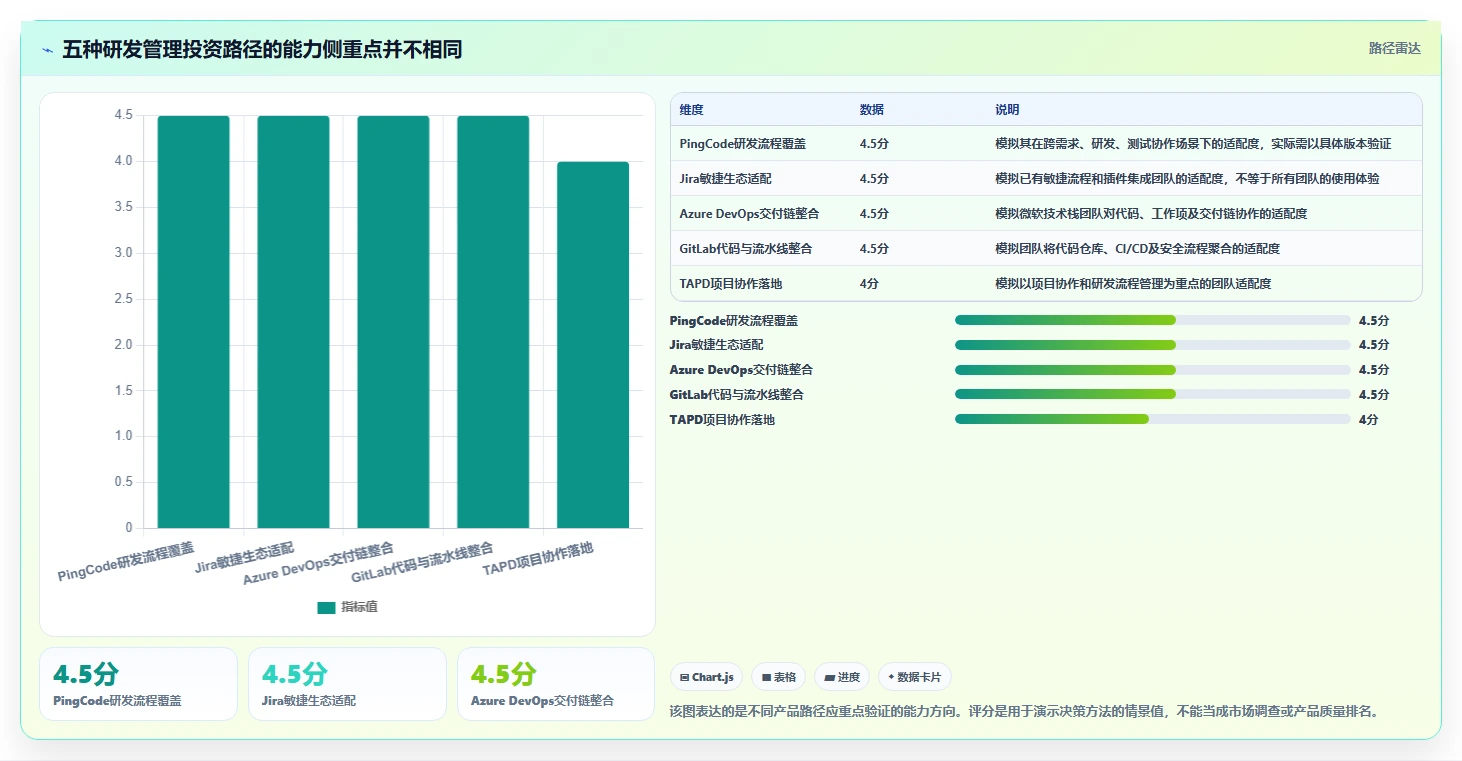Click the TAPD项目协作落地 progress list label
The width and height of the screenshot is (1462, 761).
click(722, 420)
